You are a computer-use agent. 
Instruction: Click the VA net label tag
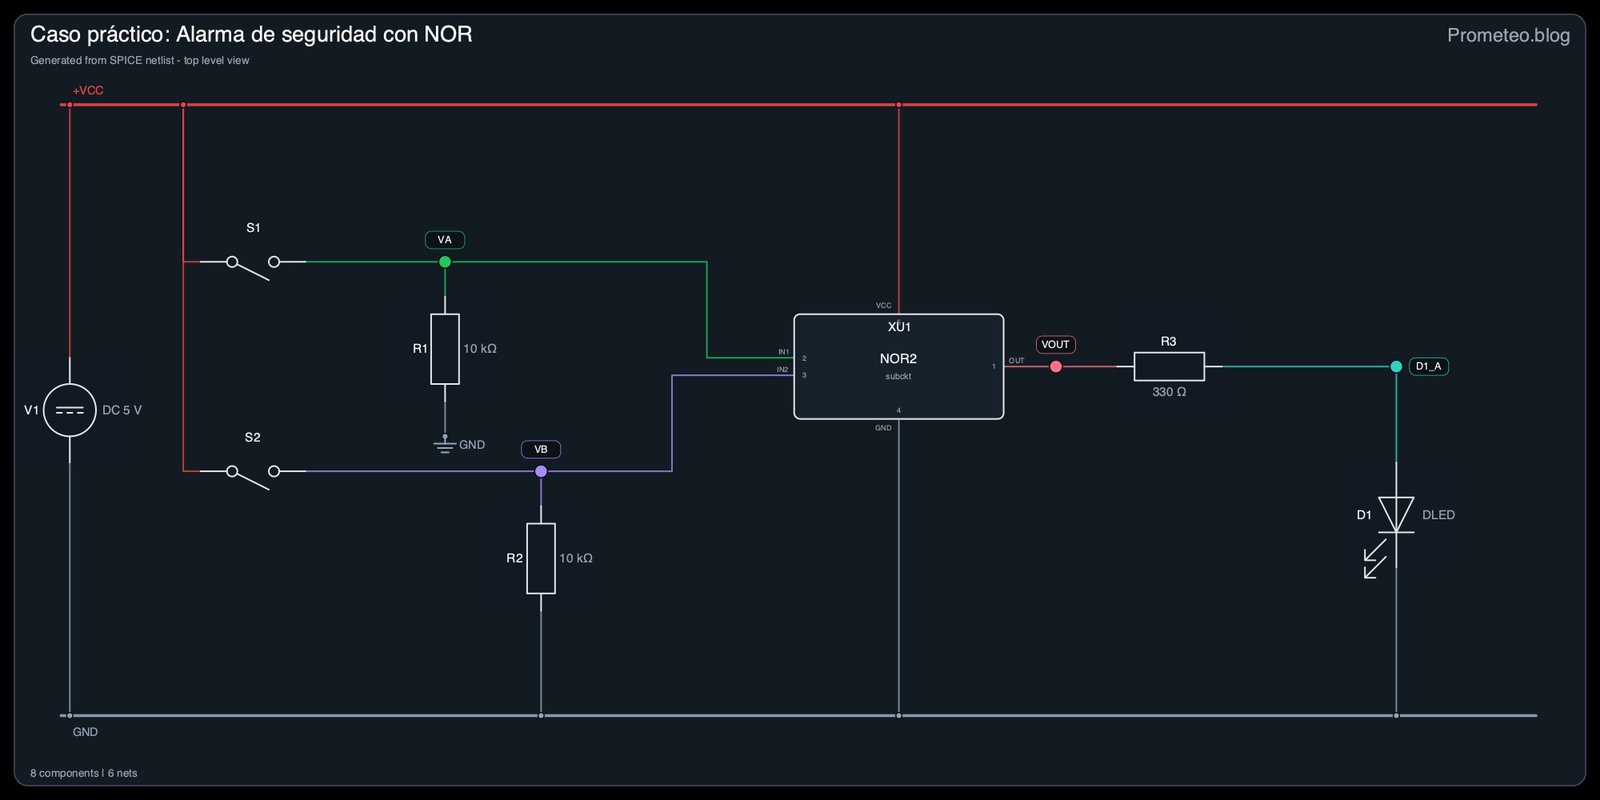445,240
